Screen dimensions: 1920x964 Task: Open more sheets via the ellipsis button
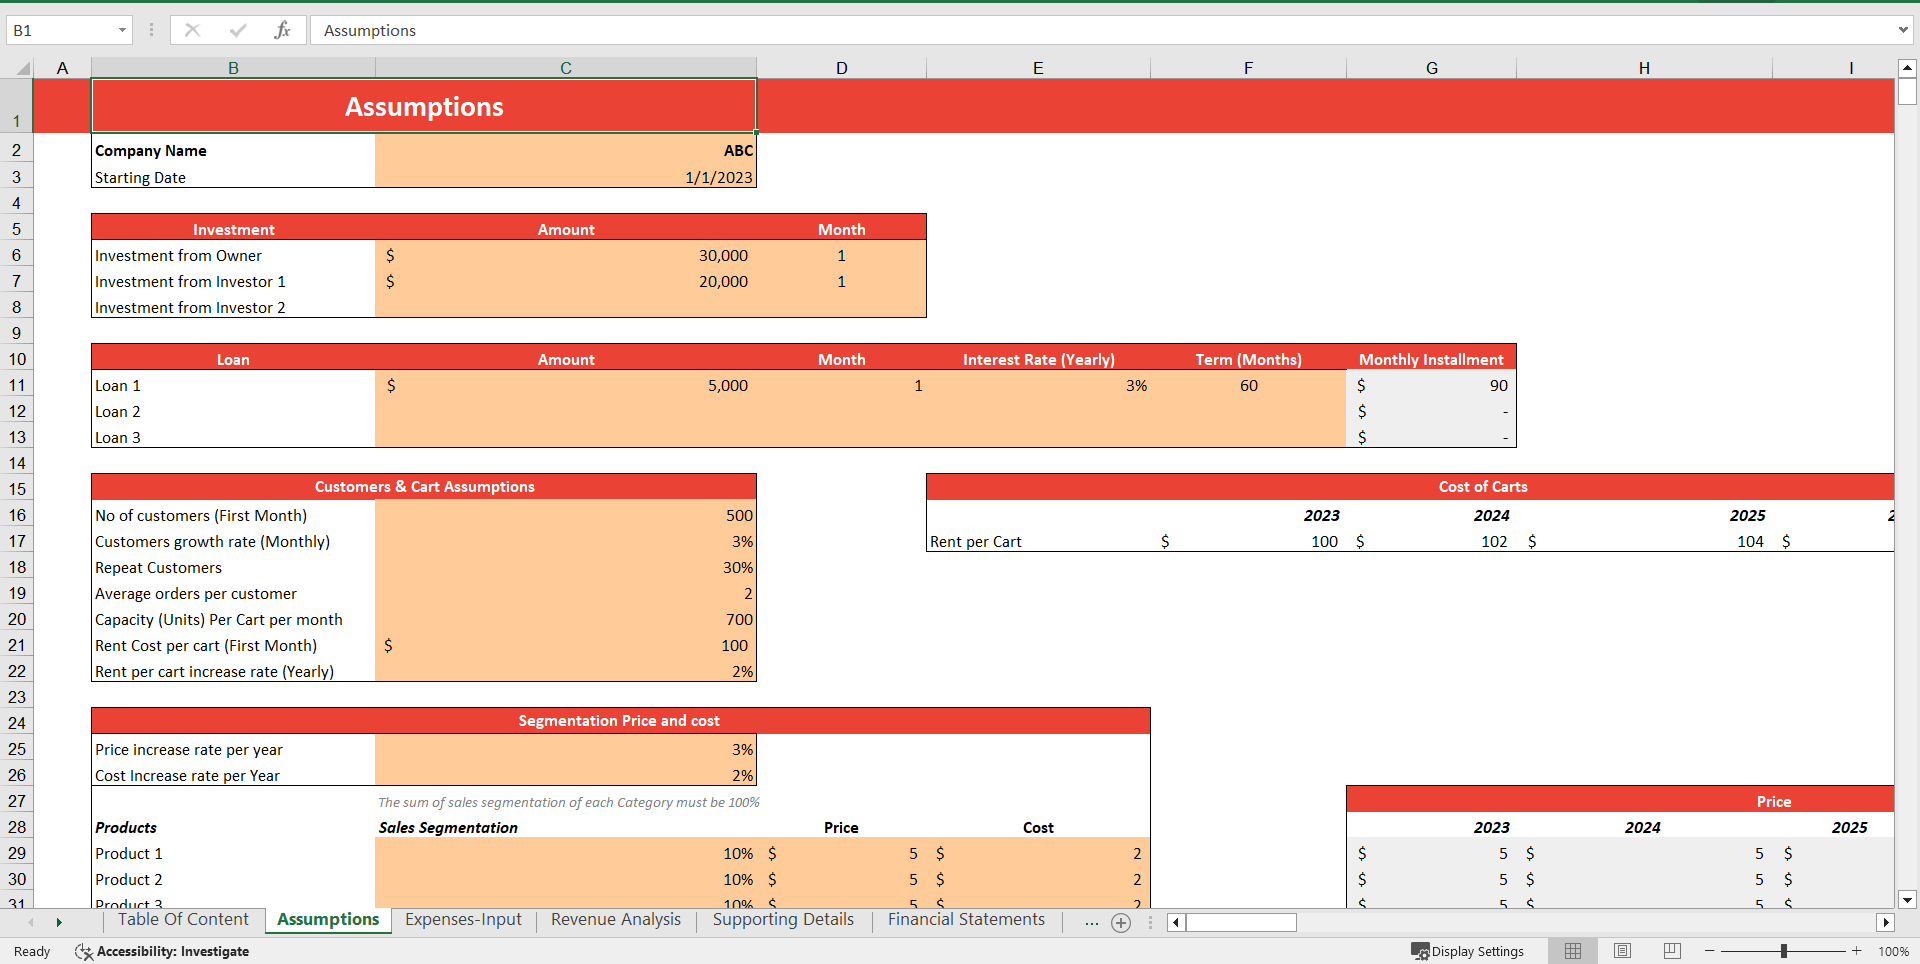(x=1091, y=922)
